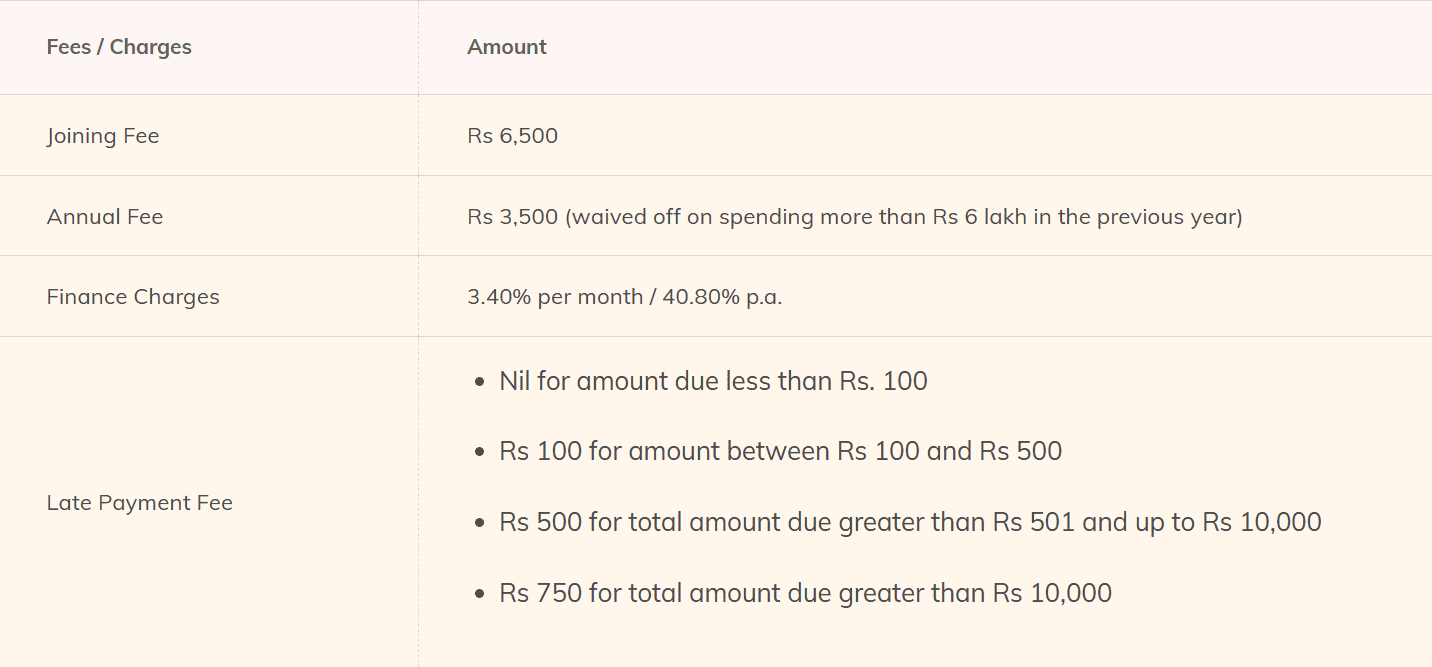The width and height of the screenshot is (1432, 667).
Task: Click the 3.40% per month rate text
Action: click(555, 297)
